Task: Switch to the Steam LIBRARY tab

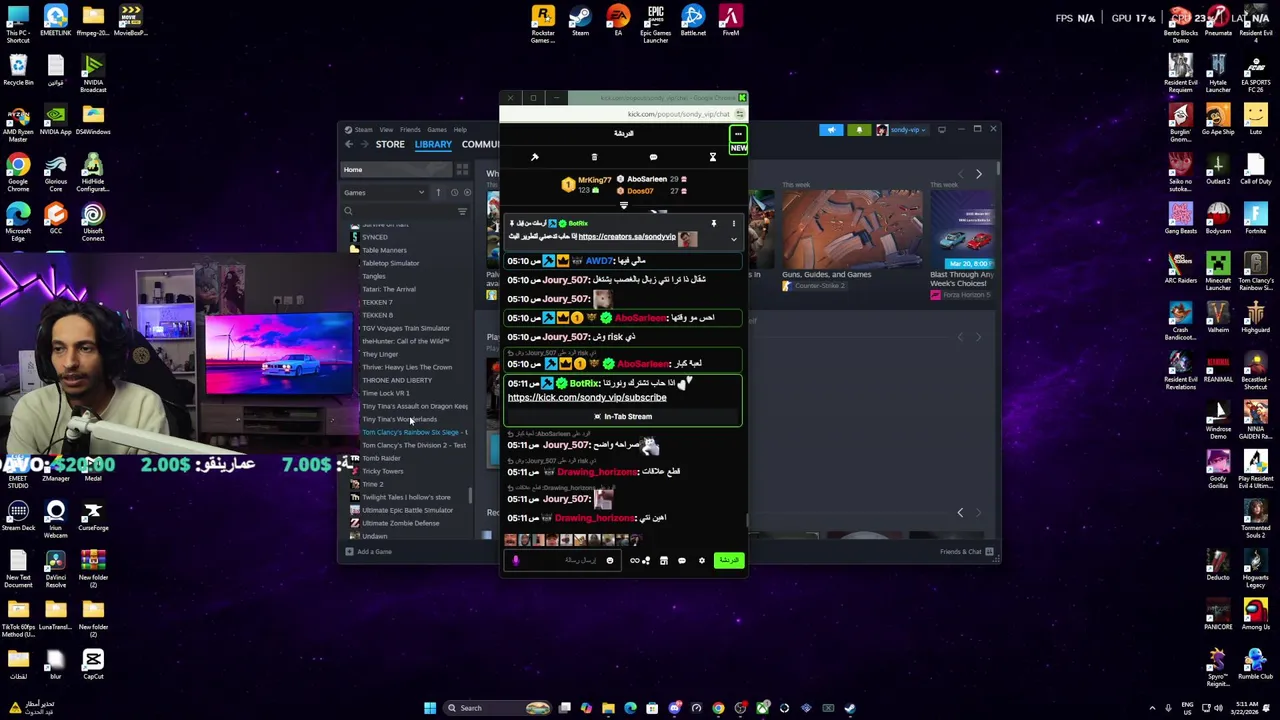Action: point(433,144)
